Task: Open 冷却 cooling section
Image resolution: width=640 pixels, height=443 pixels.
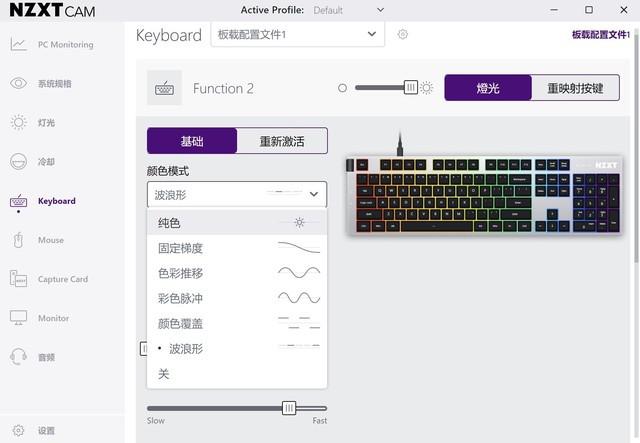Action: (x=46, y=162)
